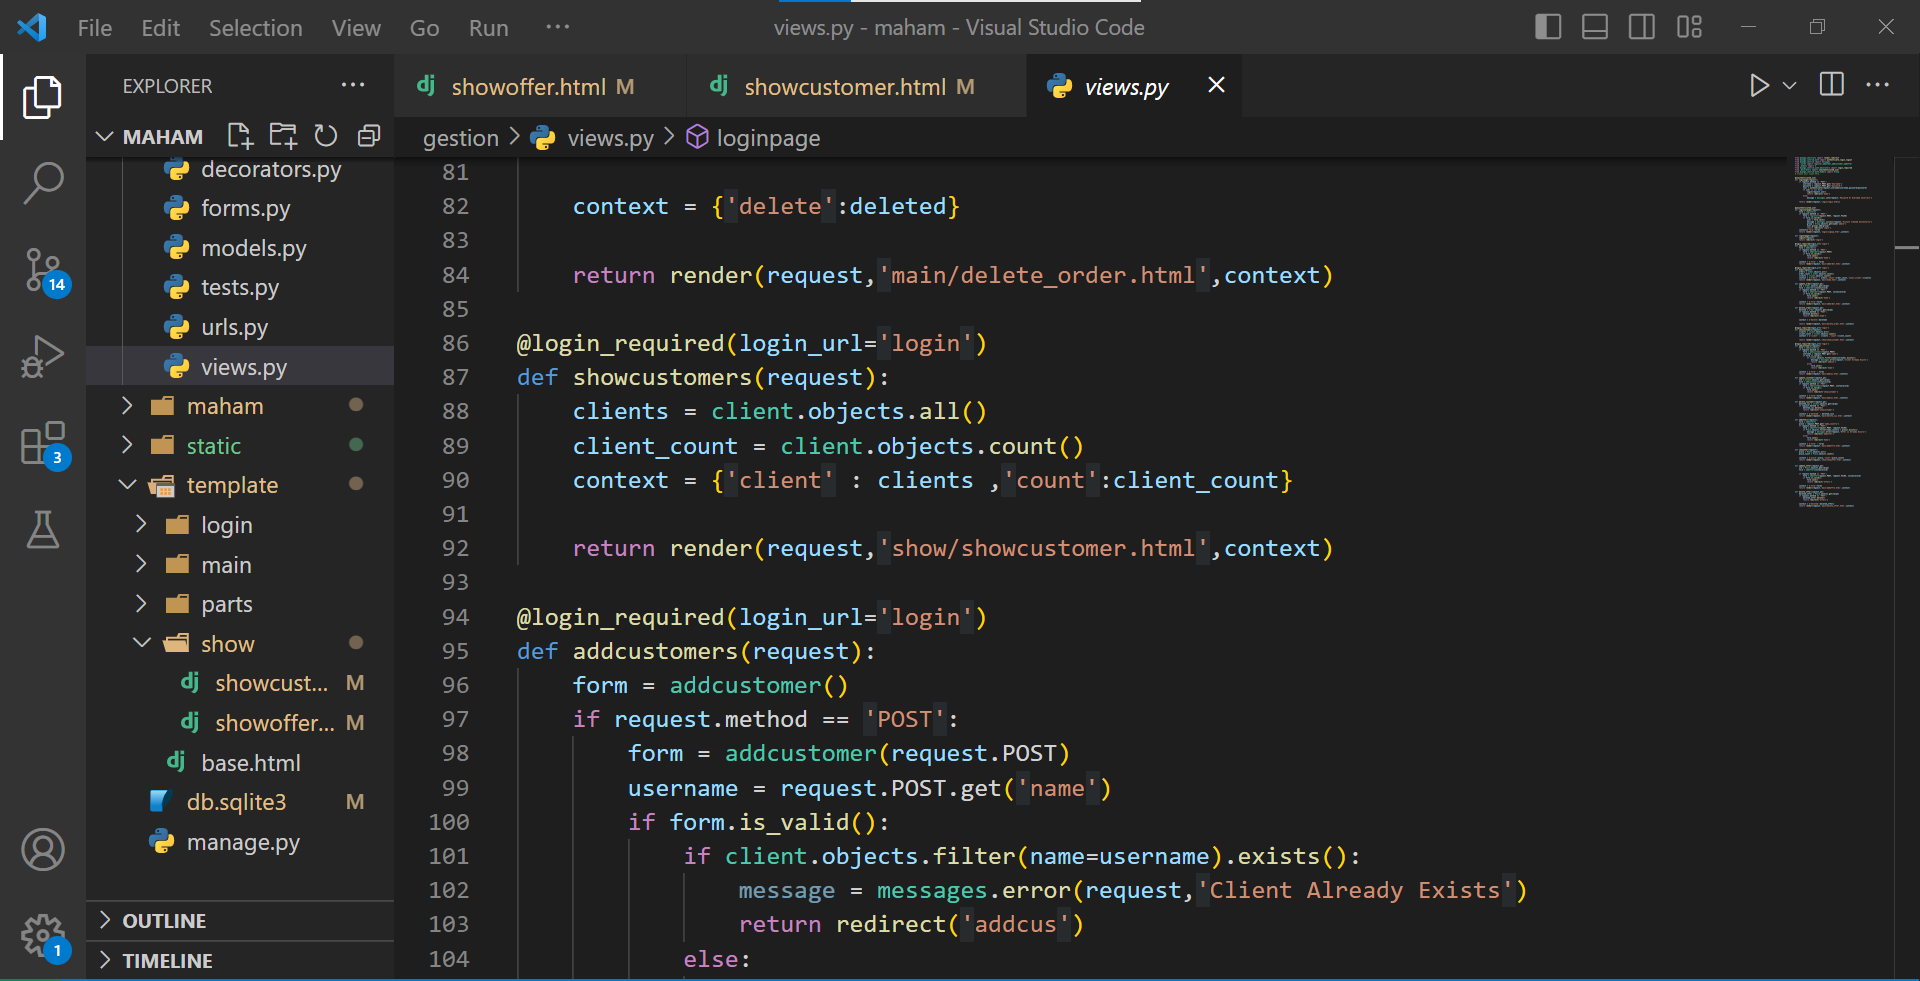Toggle the primary side bar layout button
Viewport: 1920px width, 981px height.
click(1547, 27)
